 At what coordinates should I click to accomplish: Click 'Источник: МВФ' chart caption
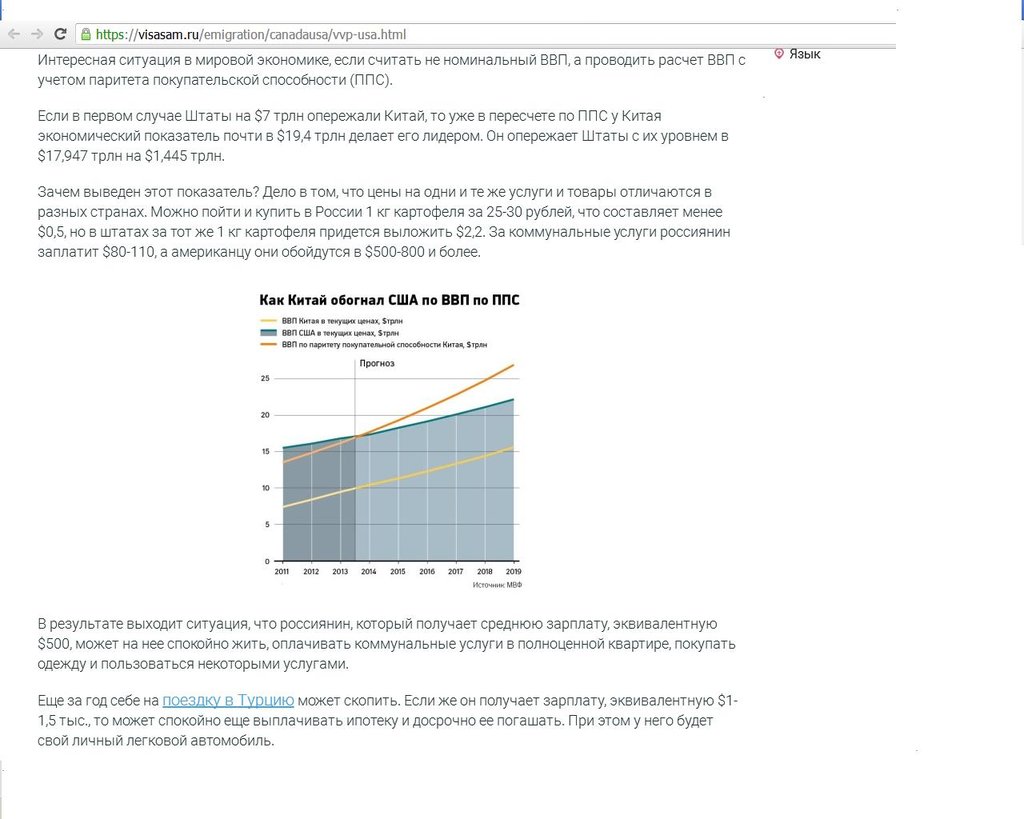coord(497,585)
